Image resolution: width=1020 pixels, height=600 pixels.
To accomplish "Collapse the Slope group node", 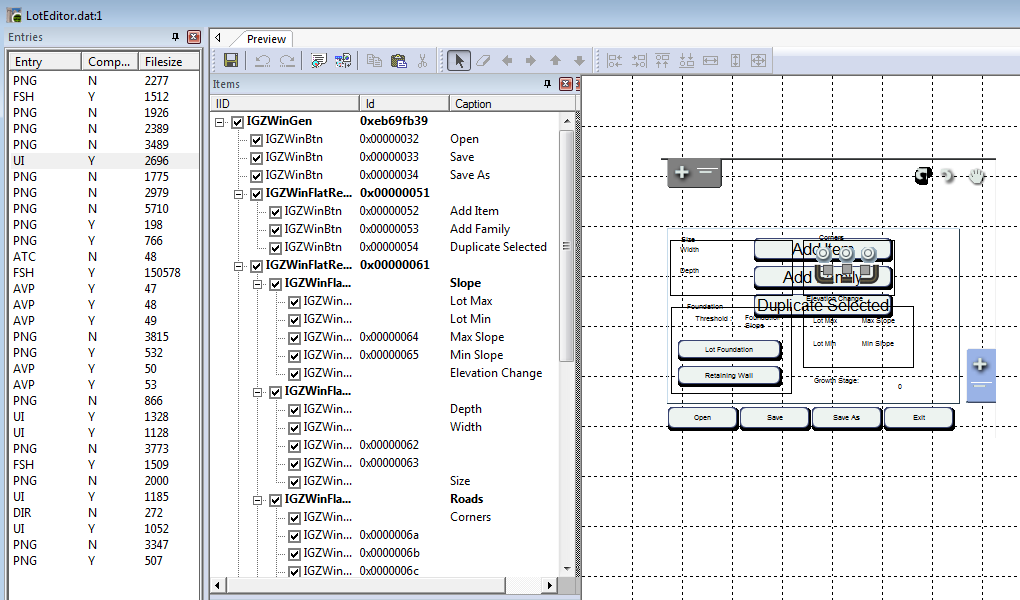I will click(258, 284).
